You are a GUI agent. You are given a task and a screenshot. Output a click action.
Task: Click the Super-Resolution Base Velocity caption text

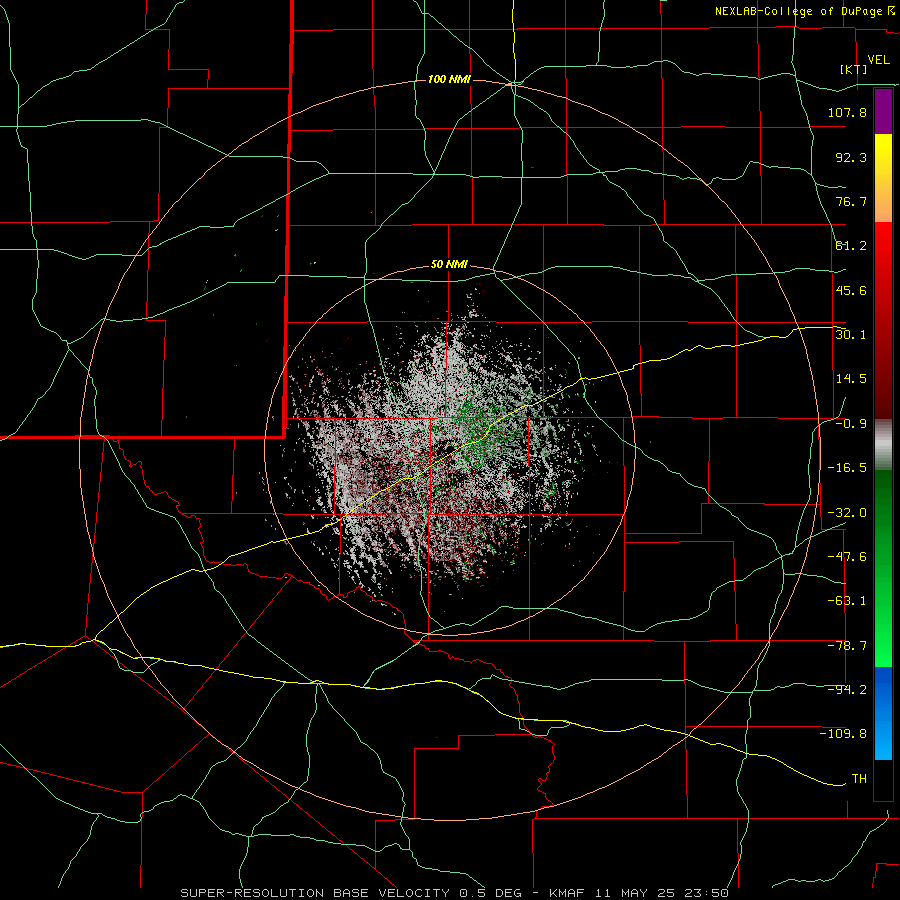pyautogui.click(x=455, y=893)
